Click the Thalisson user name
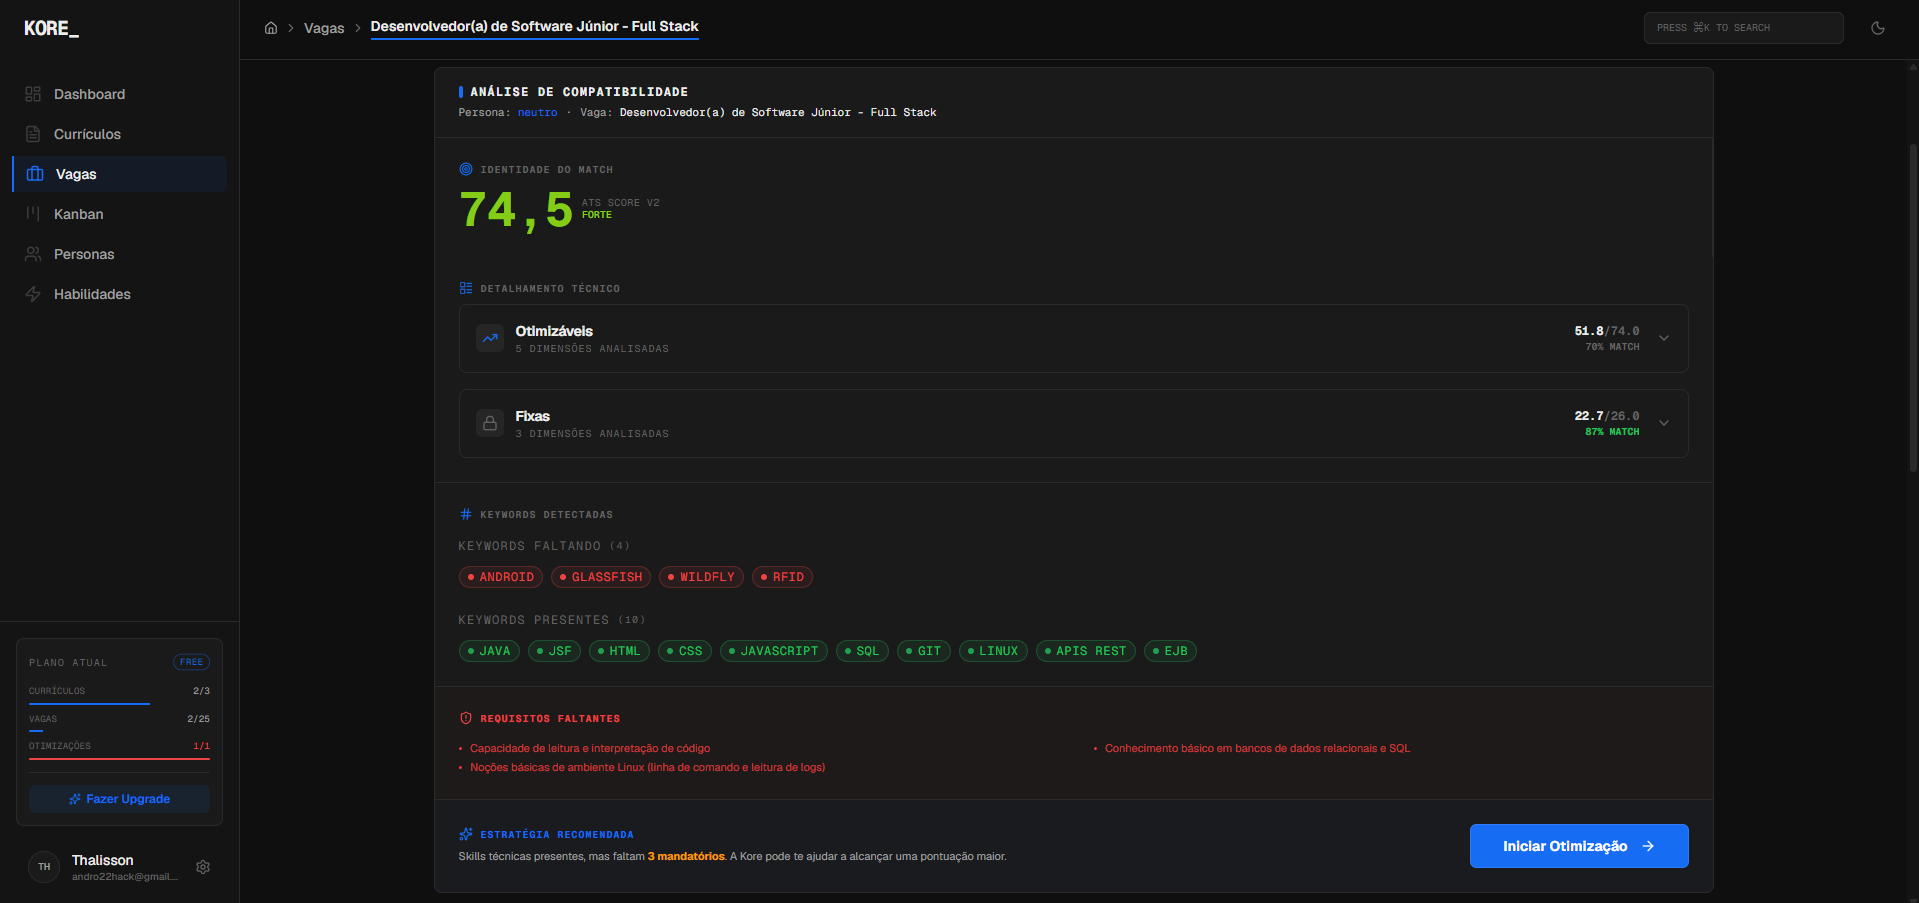Image resolution: width=1919 pixels, height=903 pixels. tap(102, 860)
